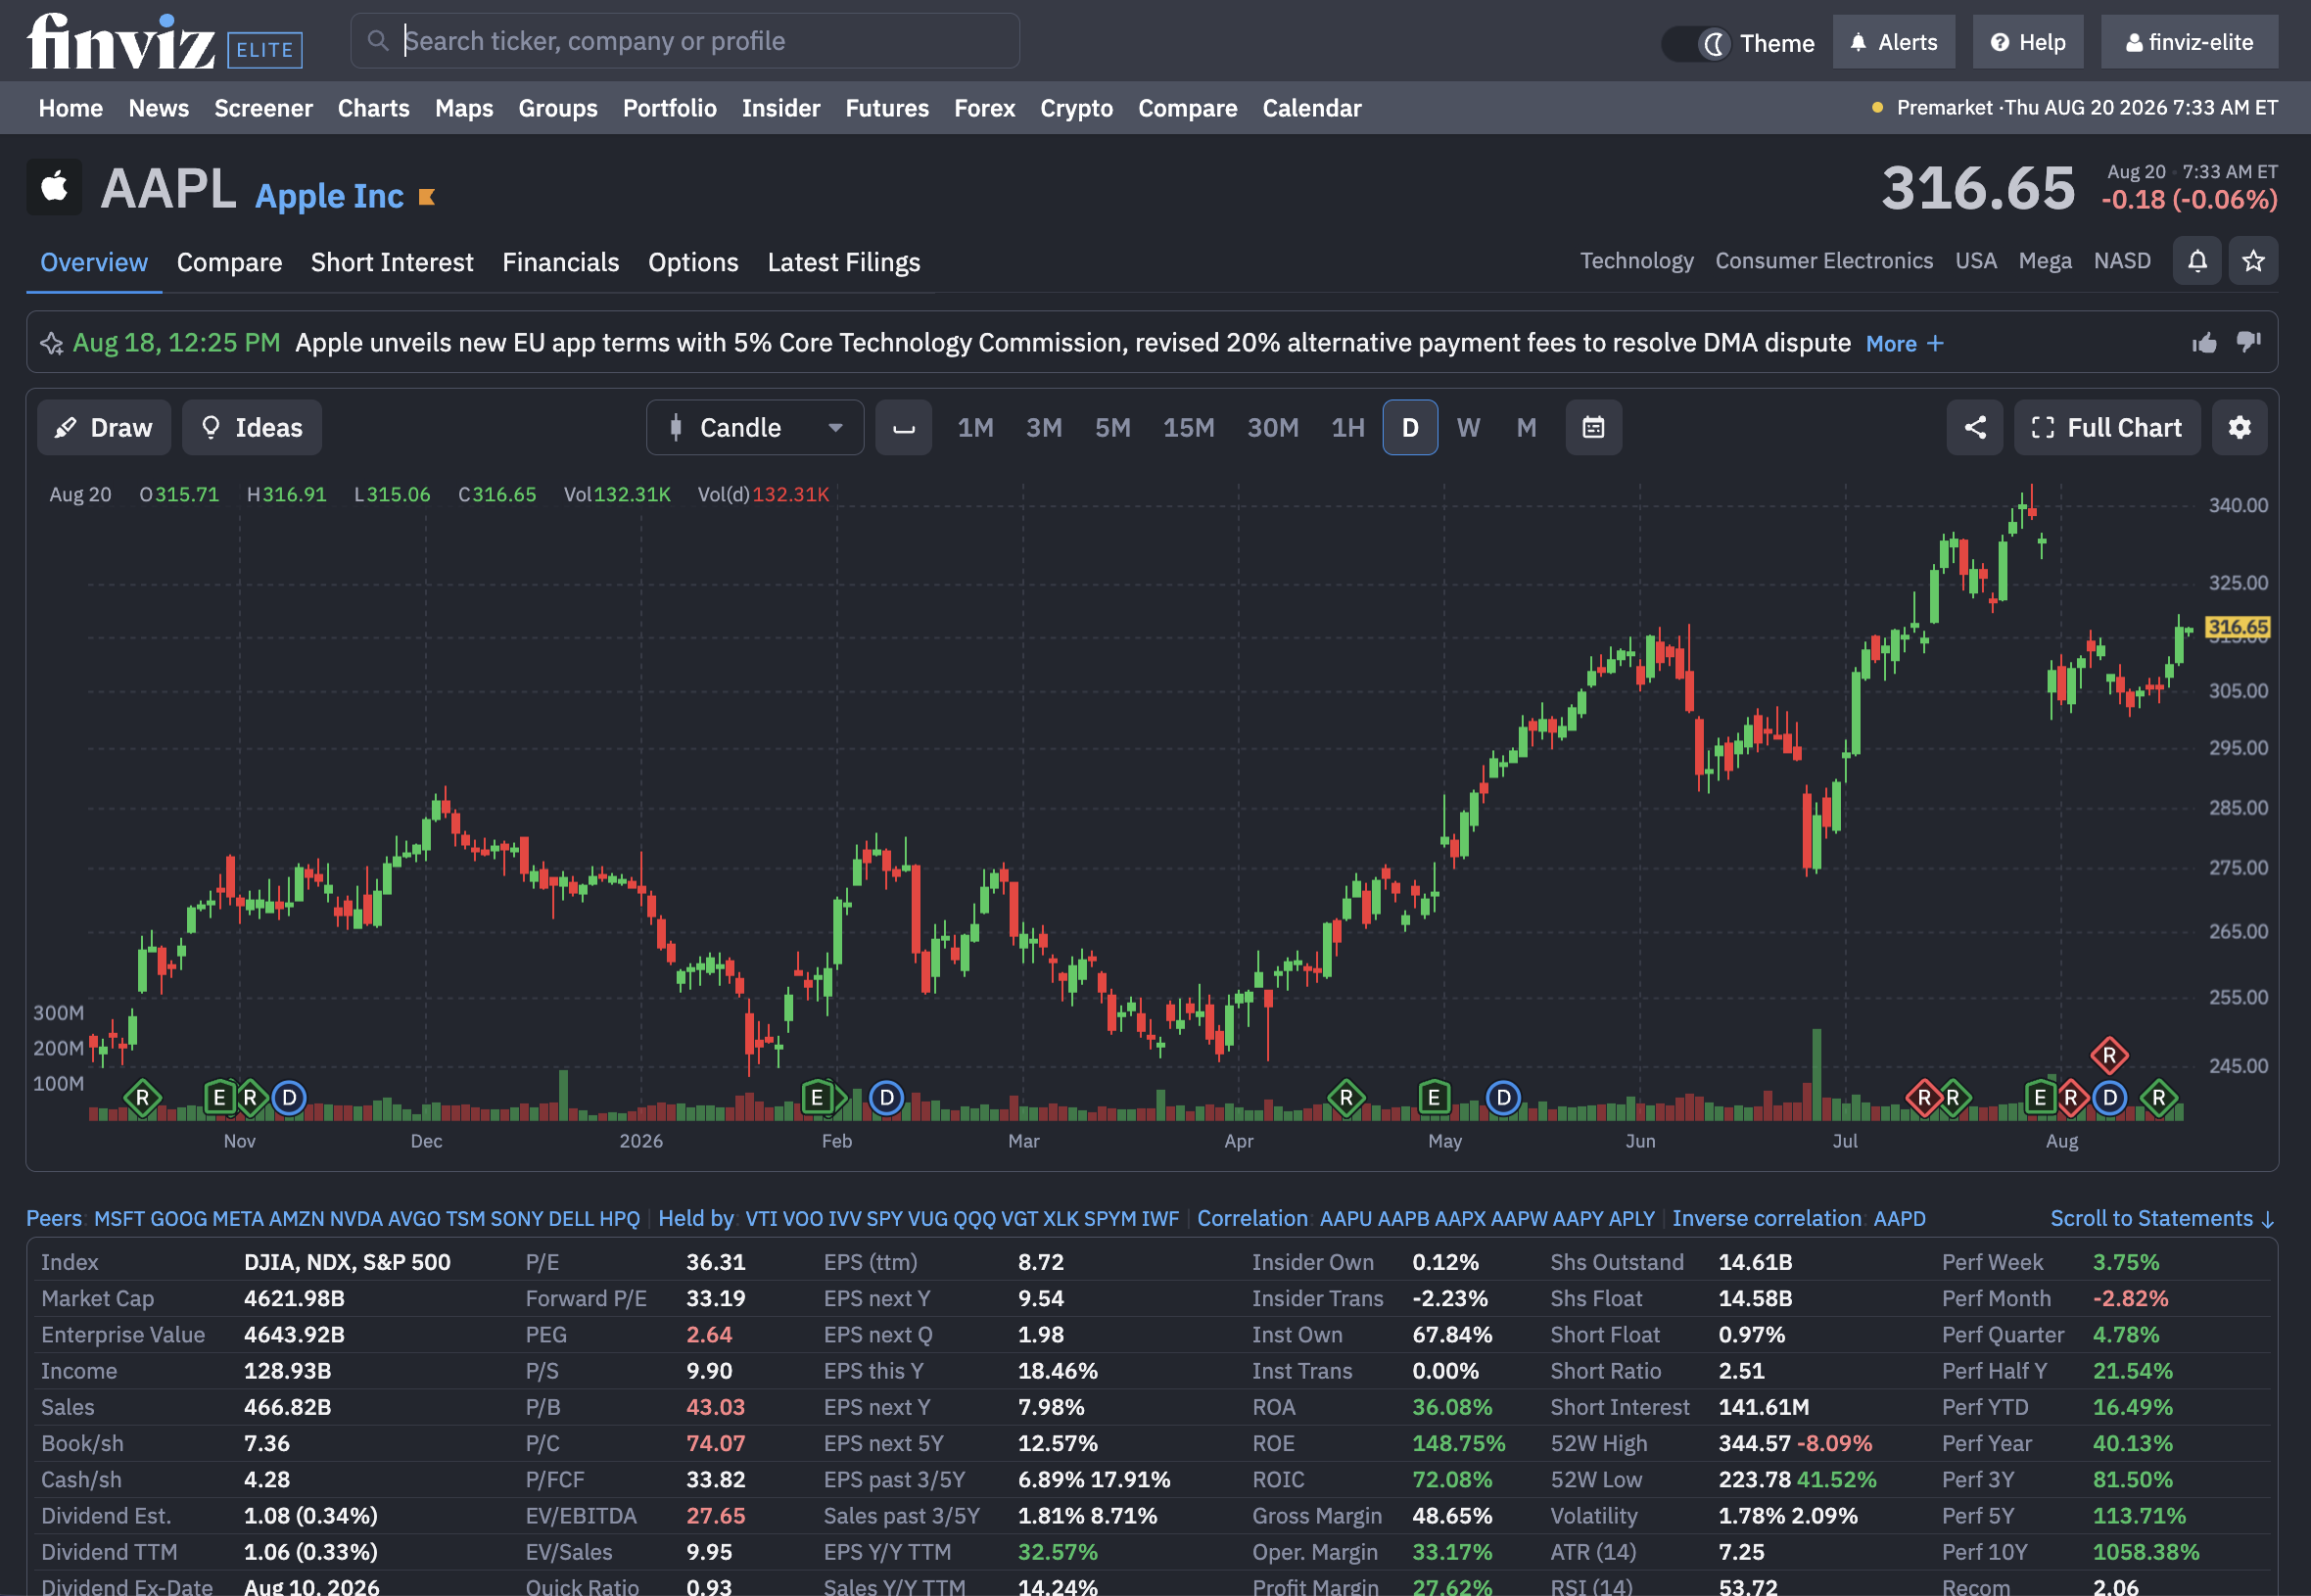Go to the Maps page
The height and width of the screenshot is (1596, 2311).
(x=463, y=108)
